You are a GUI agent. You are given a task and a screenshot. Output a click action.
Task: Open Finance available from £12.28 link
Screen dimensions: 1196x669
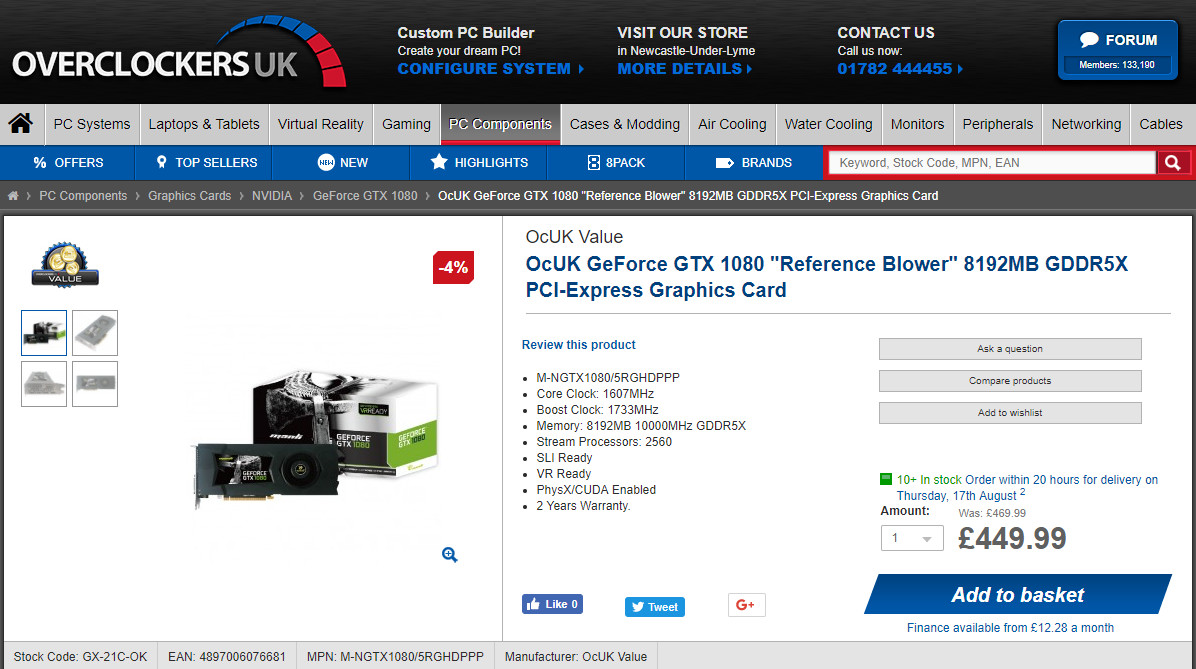coord(1010,628)
